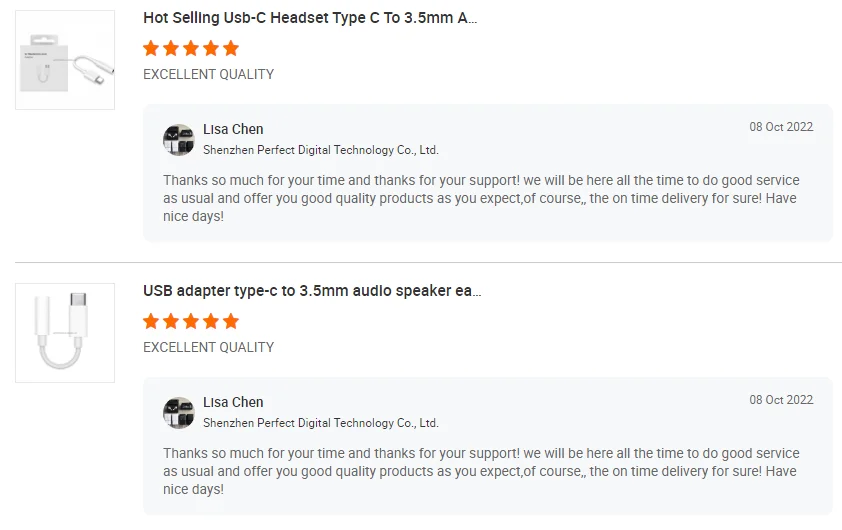Click the first star under Hot Selling Usb-C Headset

[151, 48]
